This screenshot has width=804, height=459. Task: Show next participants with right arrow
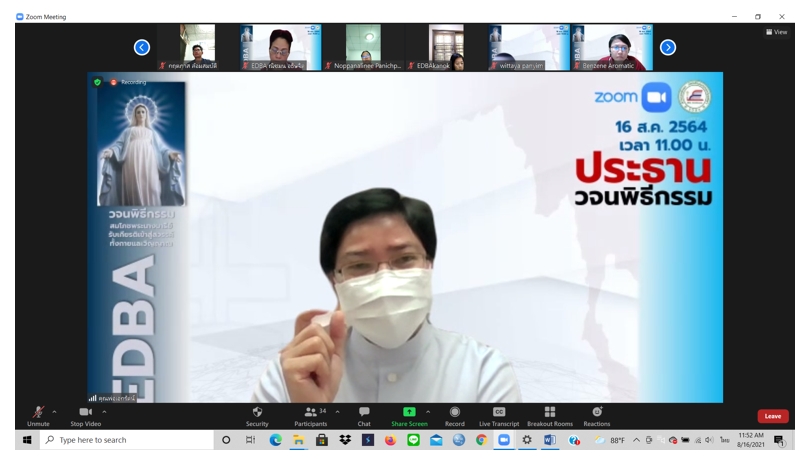[668, 48]
